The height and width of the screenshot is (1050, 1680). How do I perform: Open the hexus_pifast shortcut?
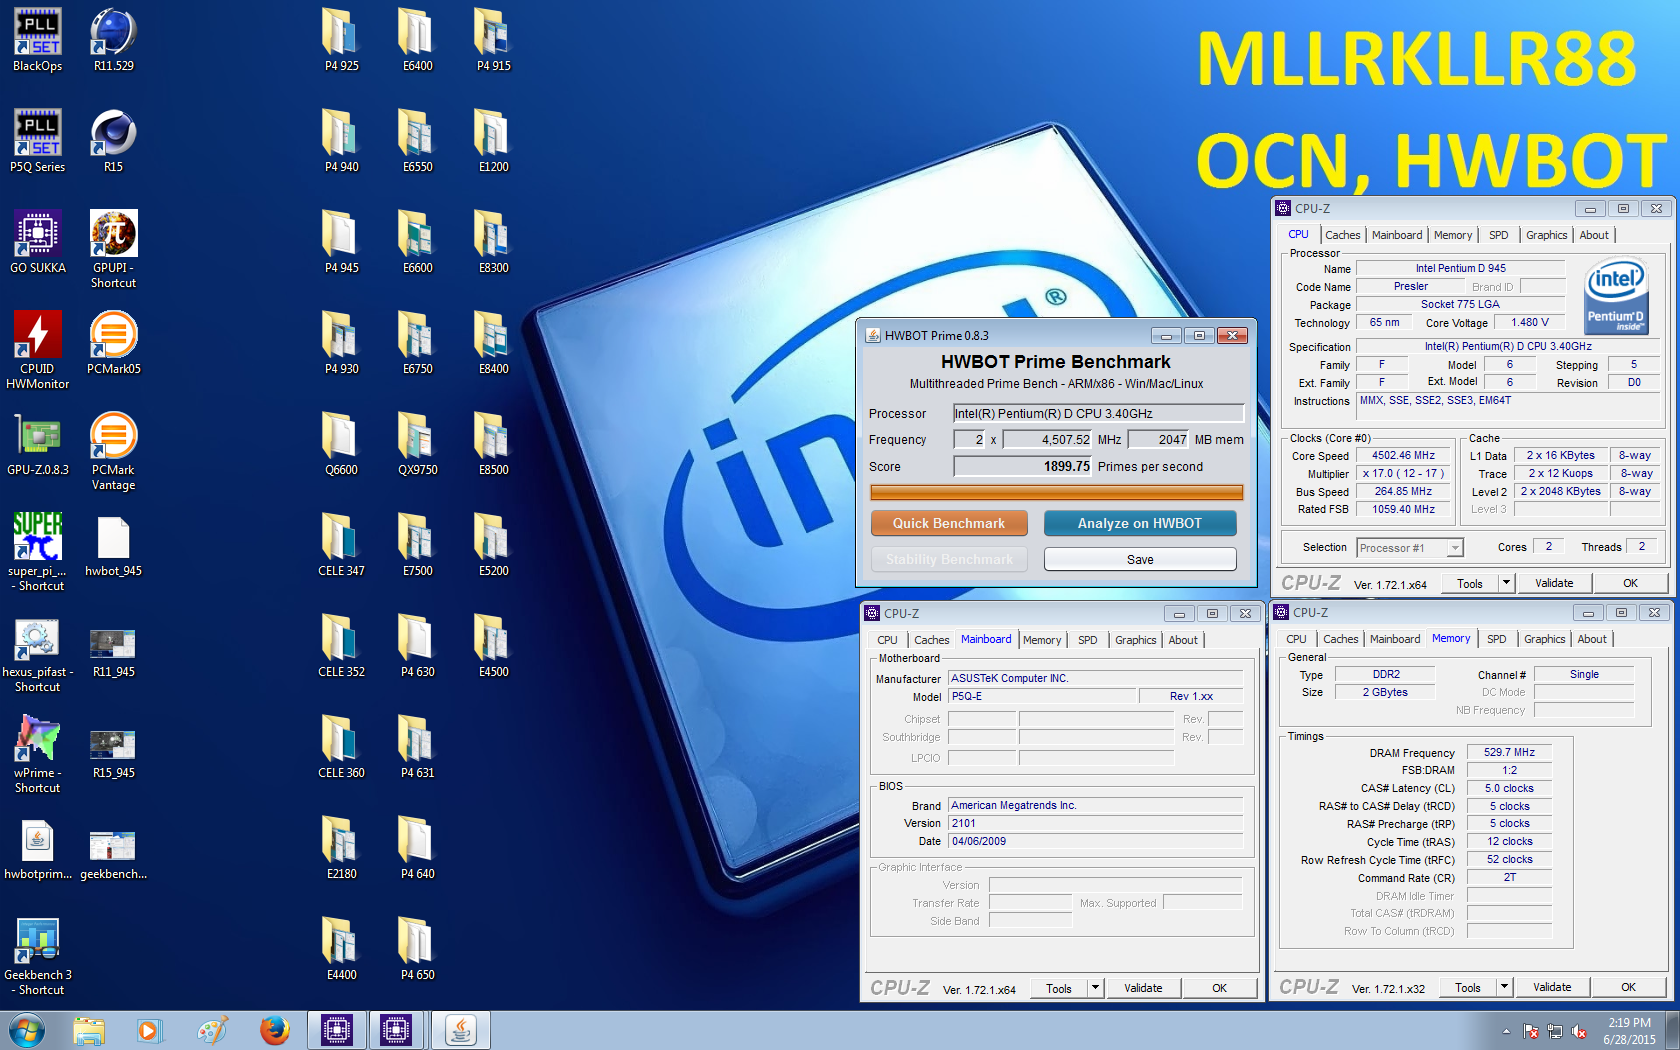click(x=37, y=653)
